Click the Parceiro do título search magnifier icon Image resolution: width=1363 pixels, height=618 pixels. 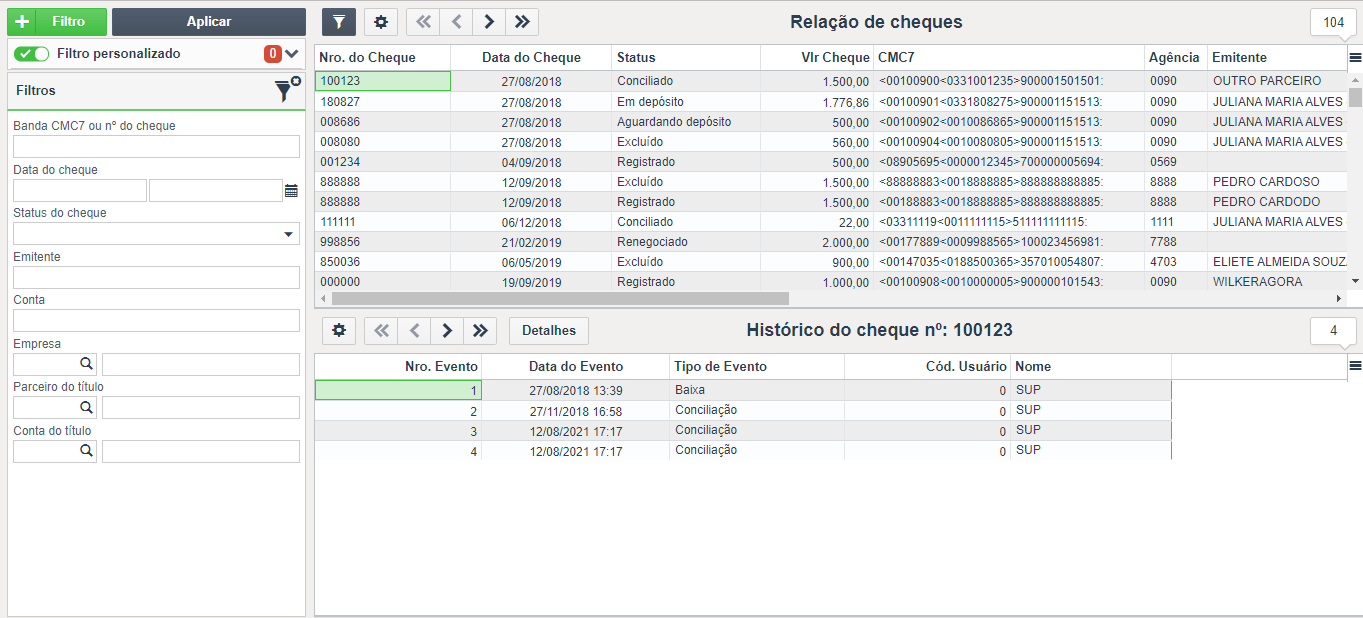(x=87, y=408)
